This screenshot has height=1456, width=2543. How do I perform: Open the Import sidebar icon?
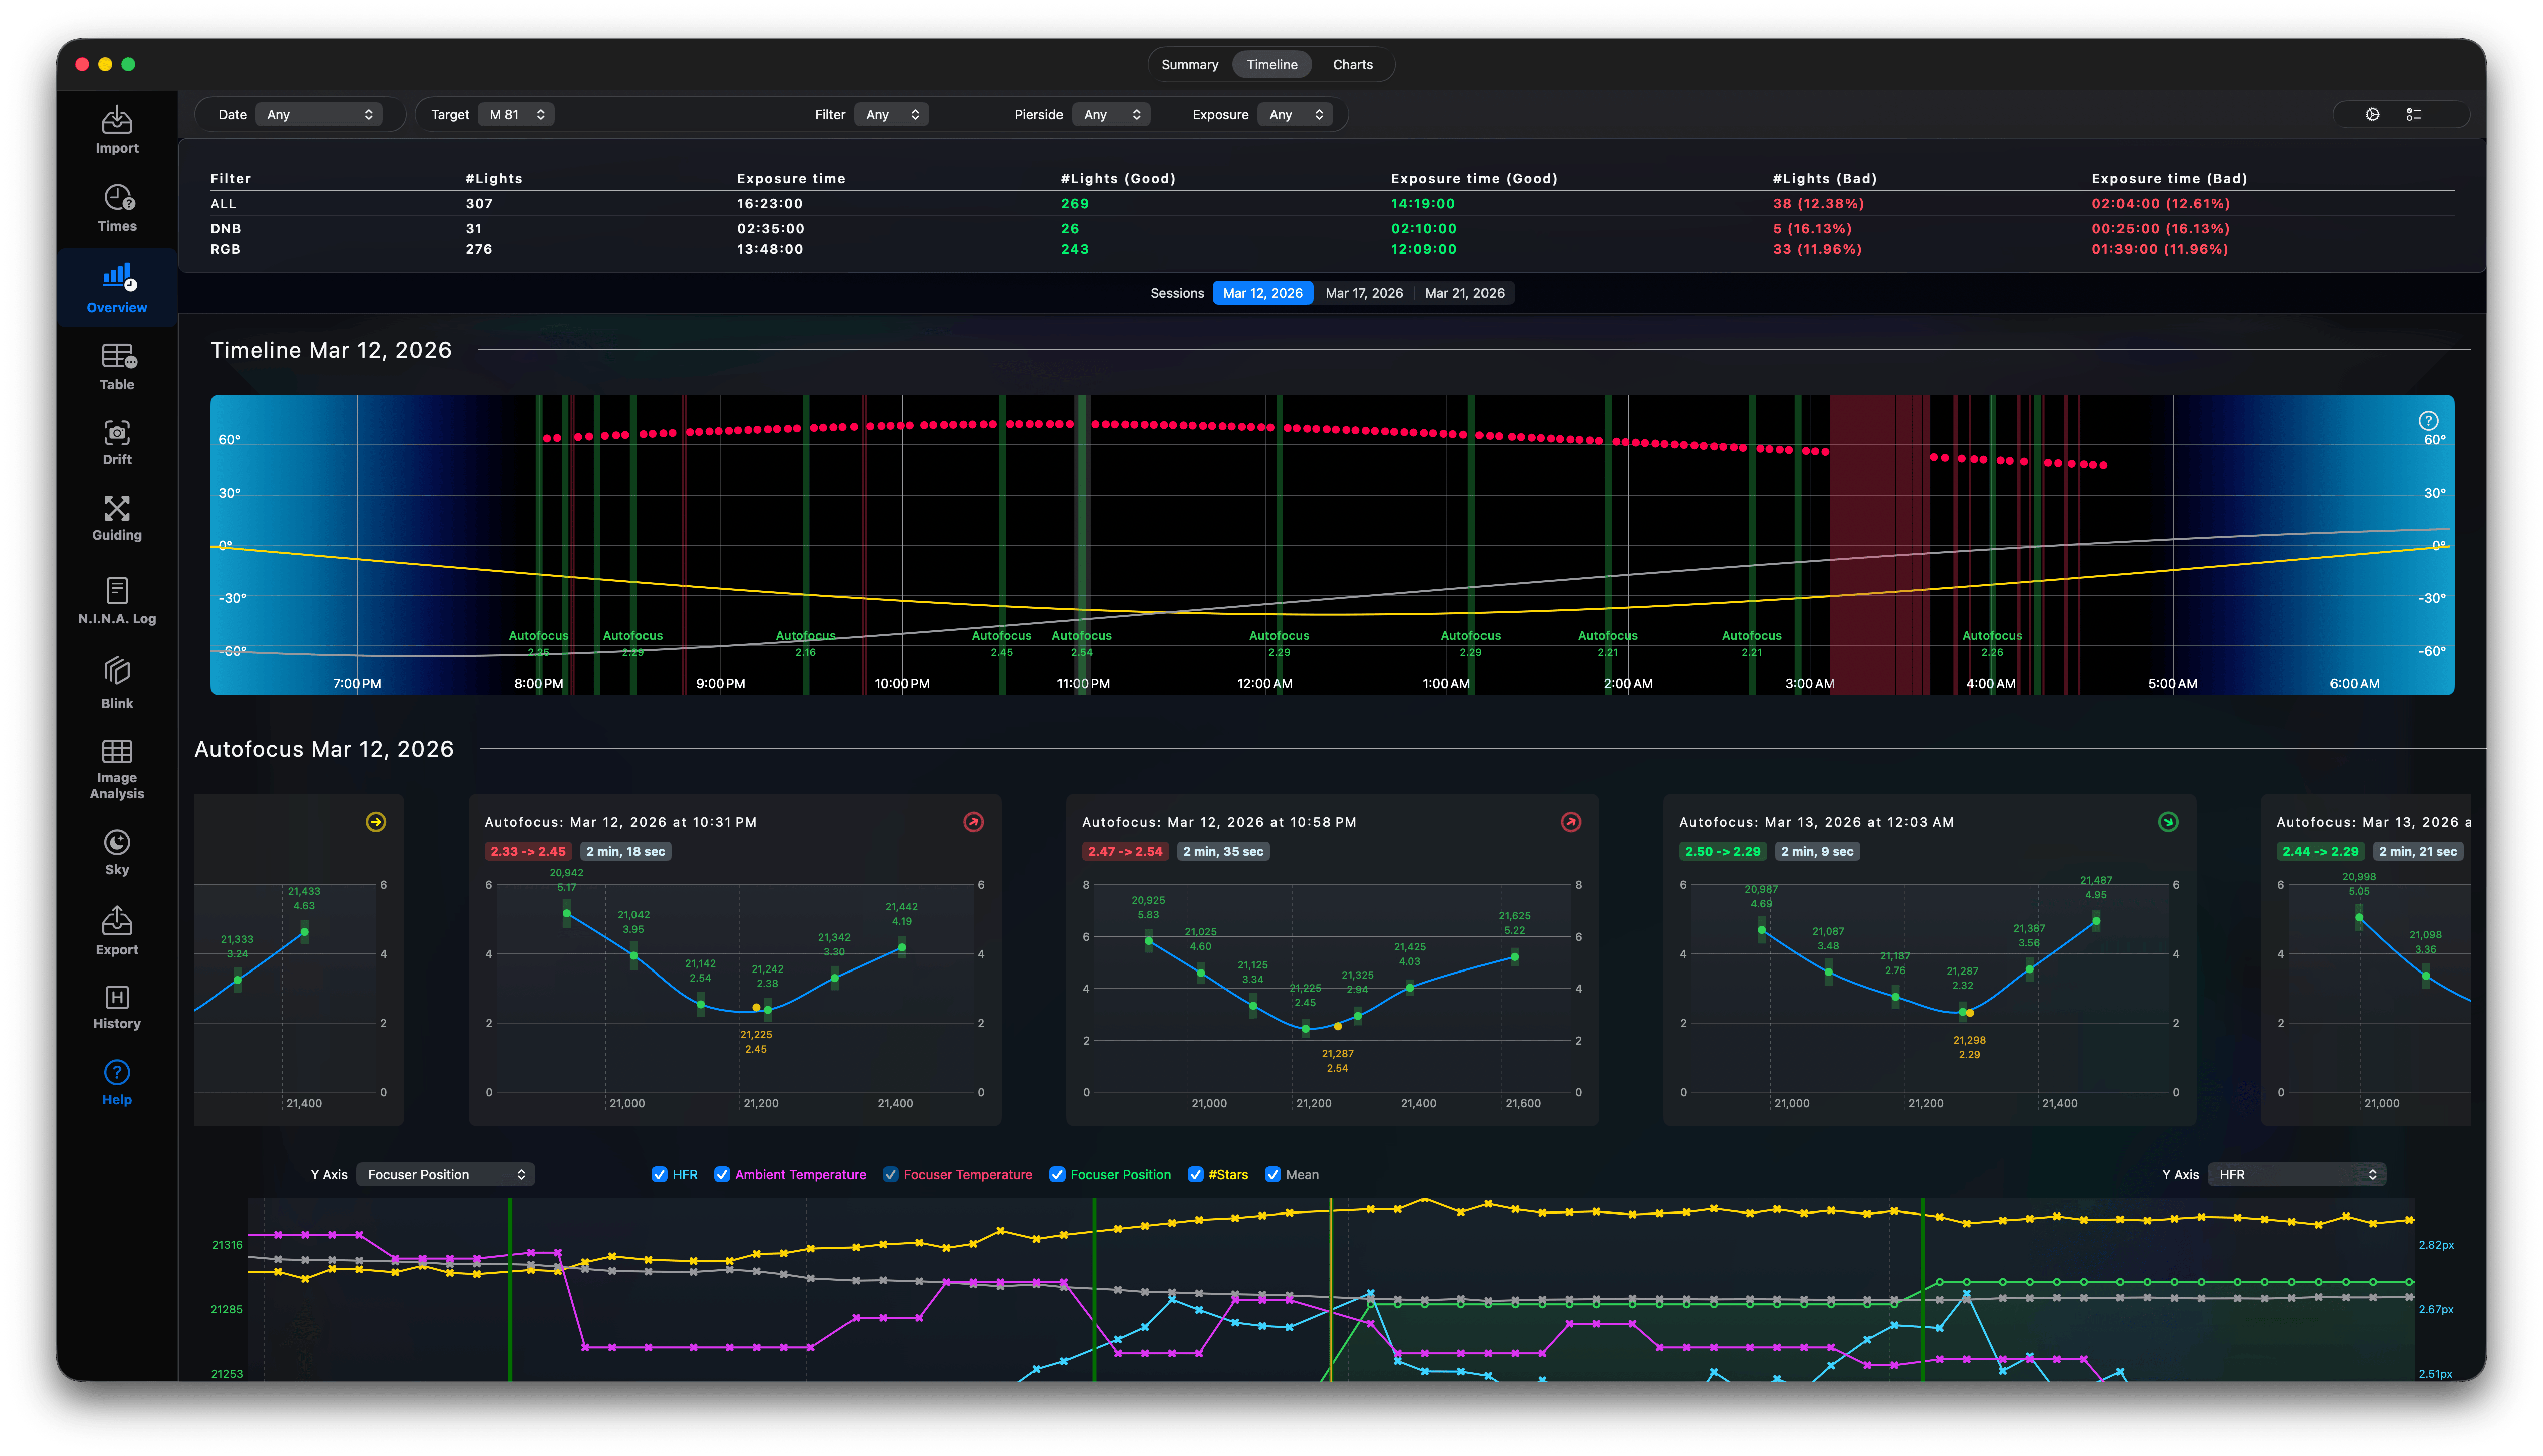117,121
